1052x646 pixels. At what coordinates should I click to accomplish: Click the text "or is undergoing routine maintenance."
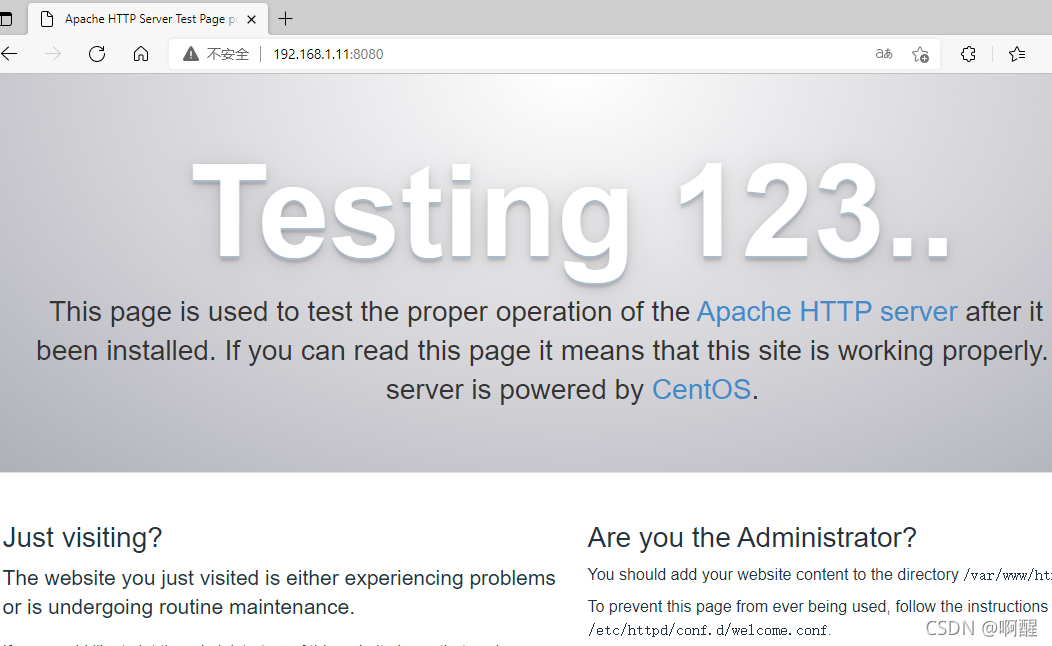[x=178, y=607]
